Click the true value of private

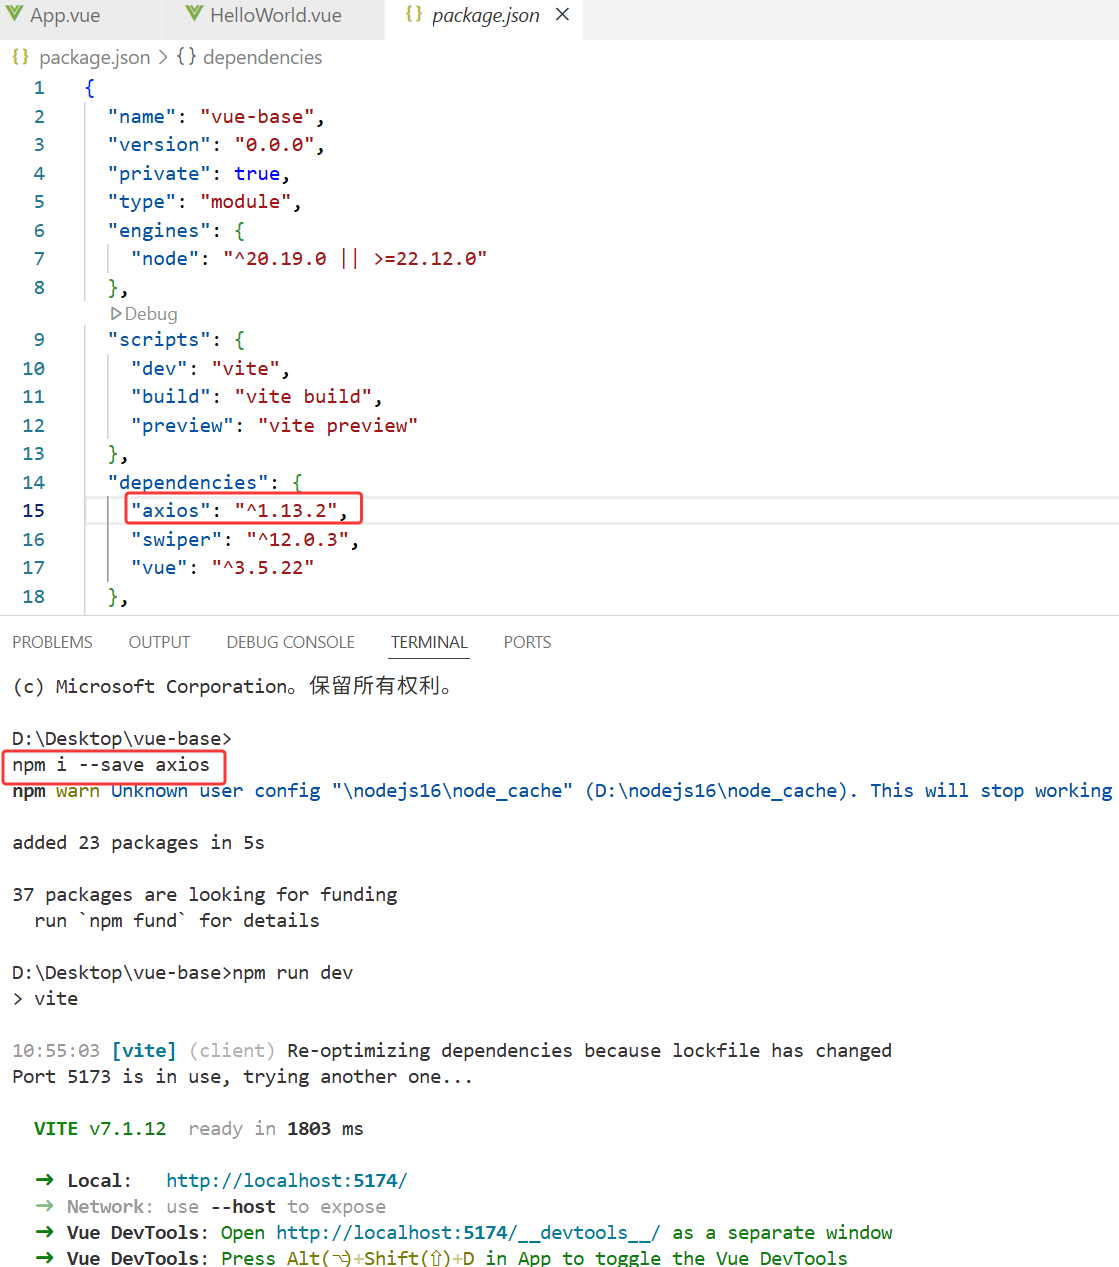[257, 174]
